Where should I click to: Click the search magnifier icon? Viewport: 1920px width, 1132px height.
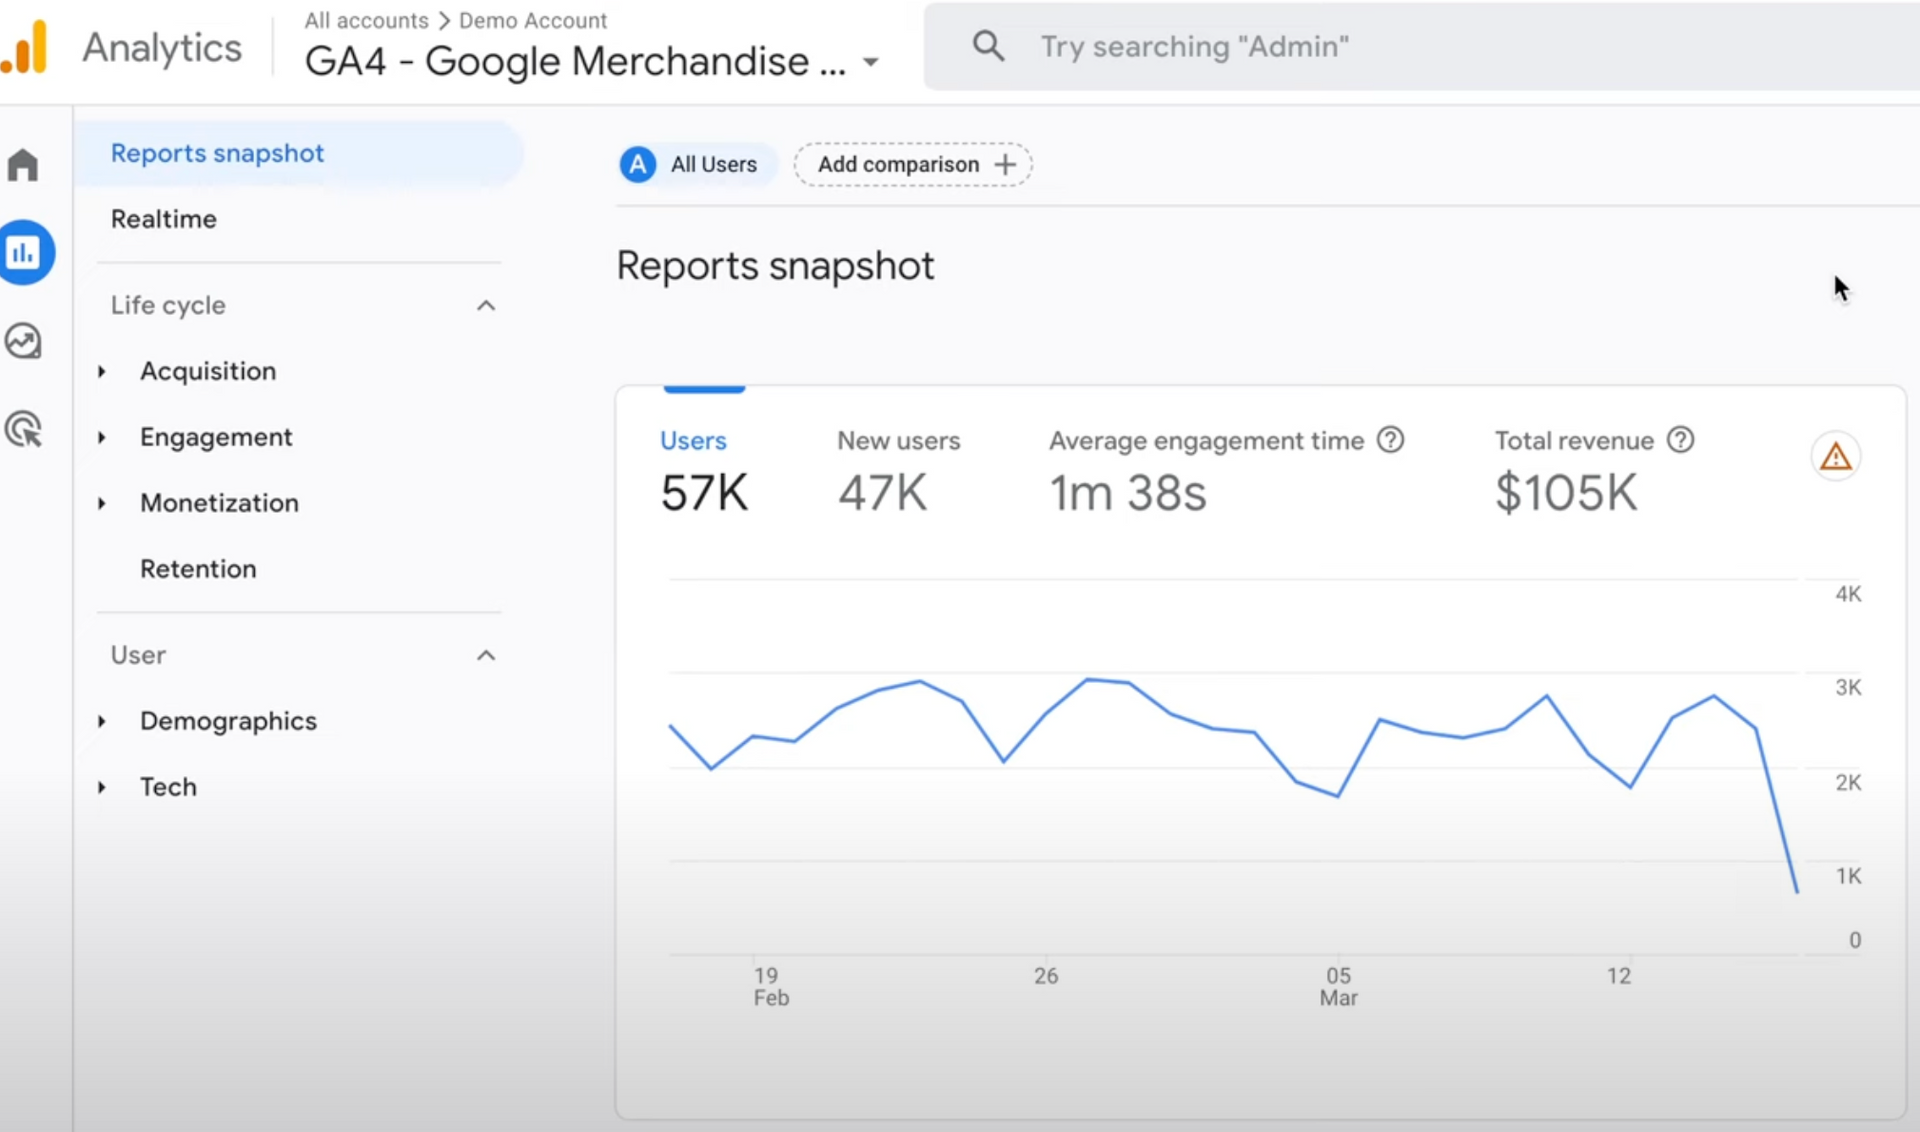988,46
